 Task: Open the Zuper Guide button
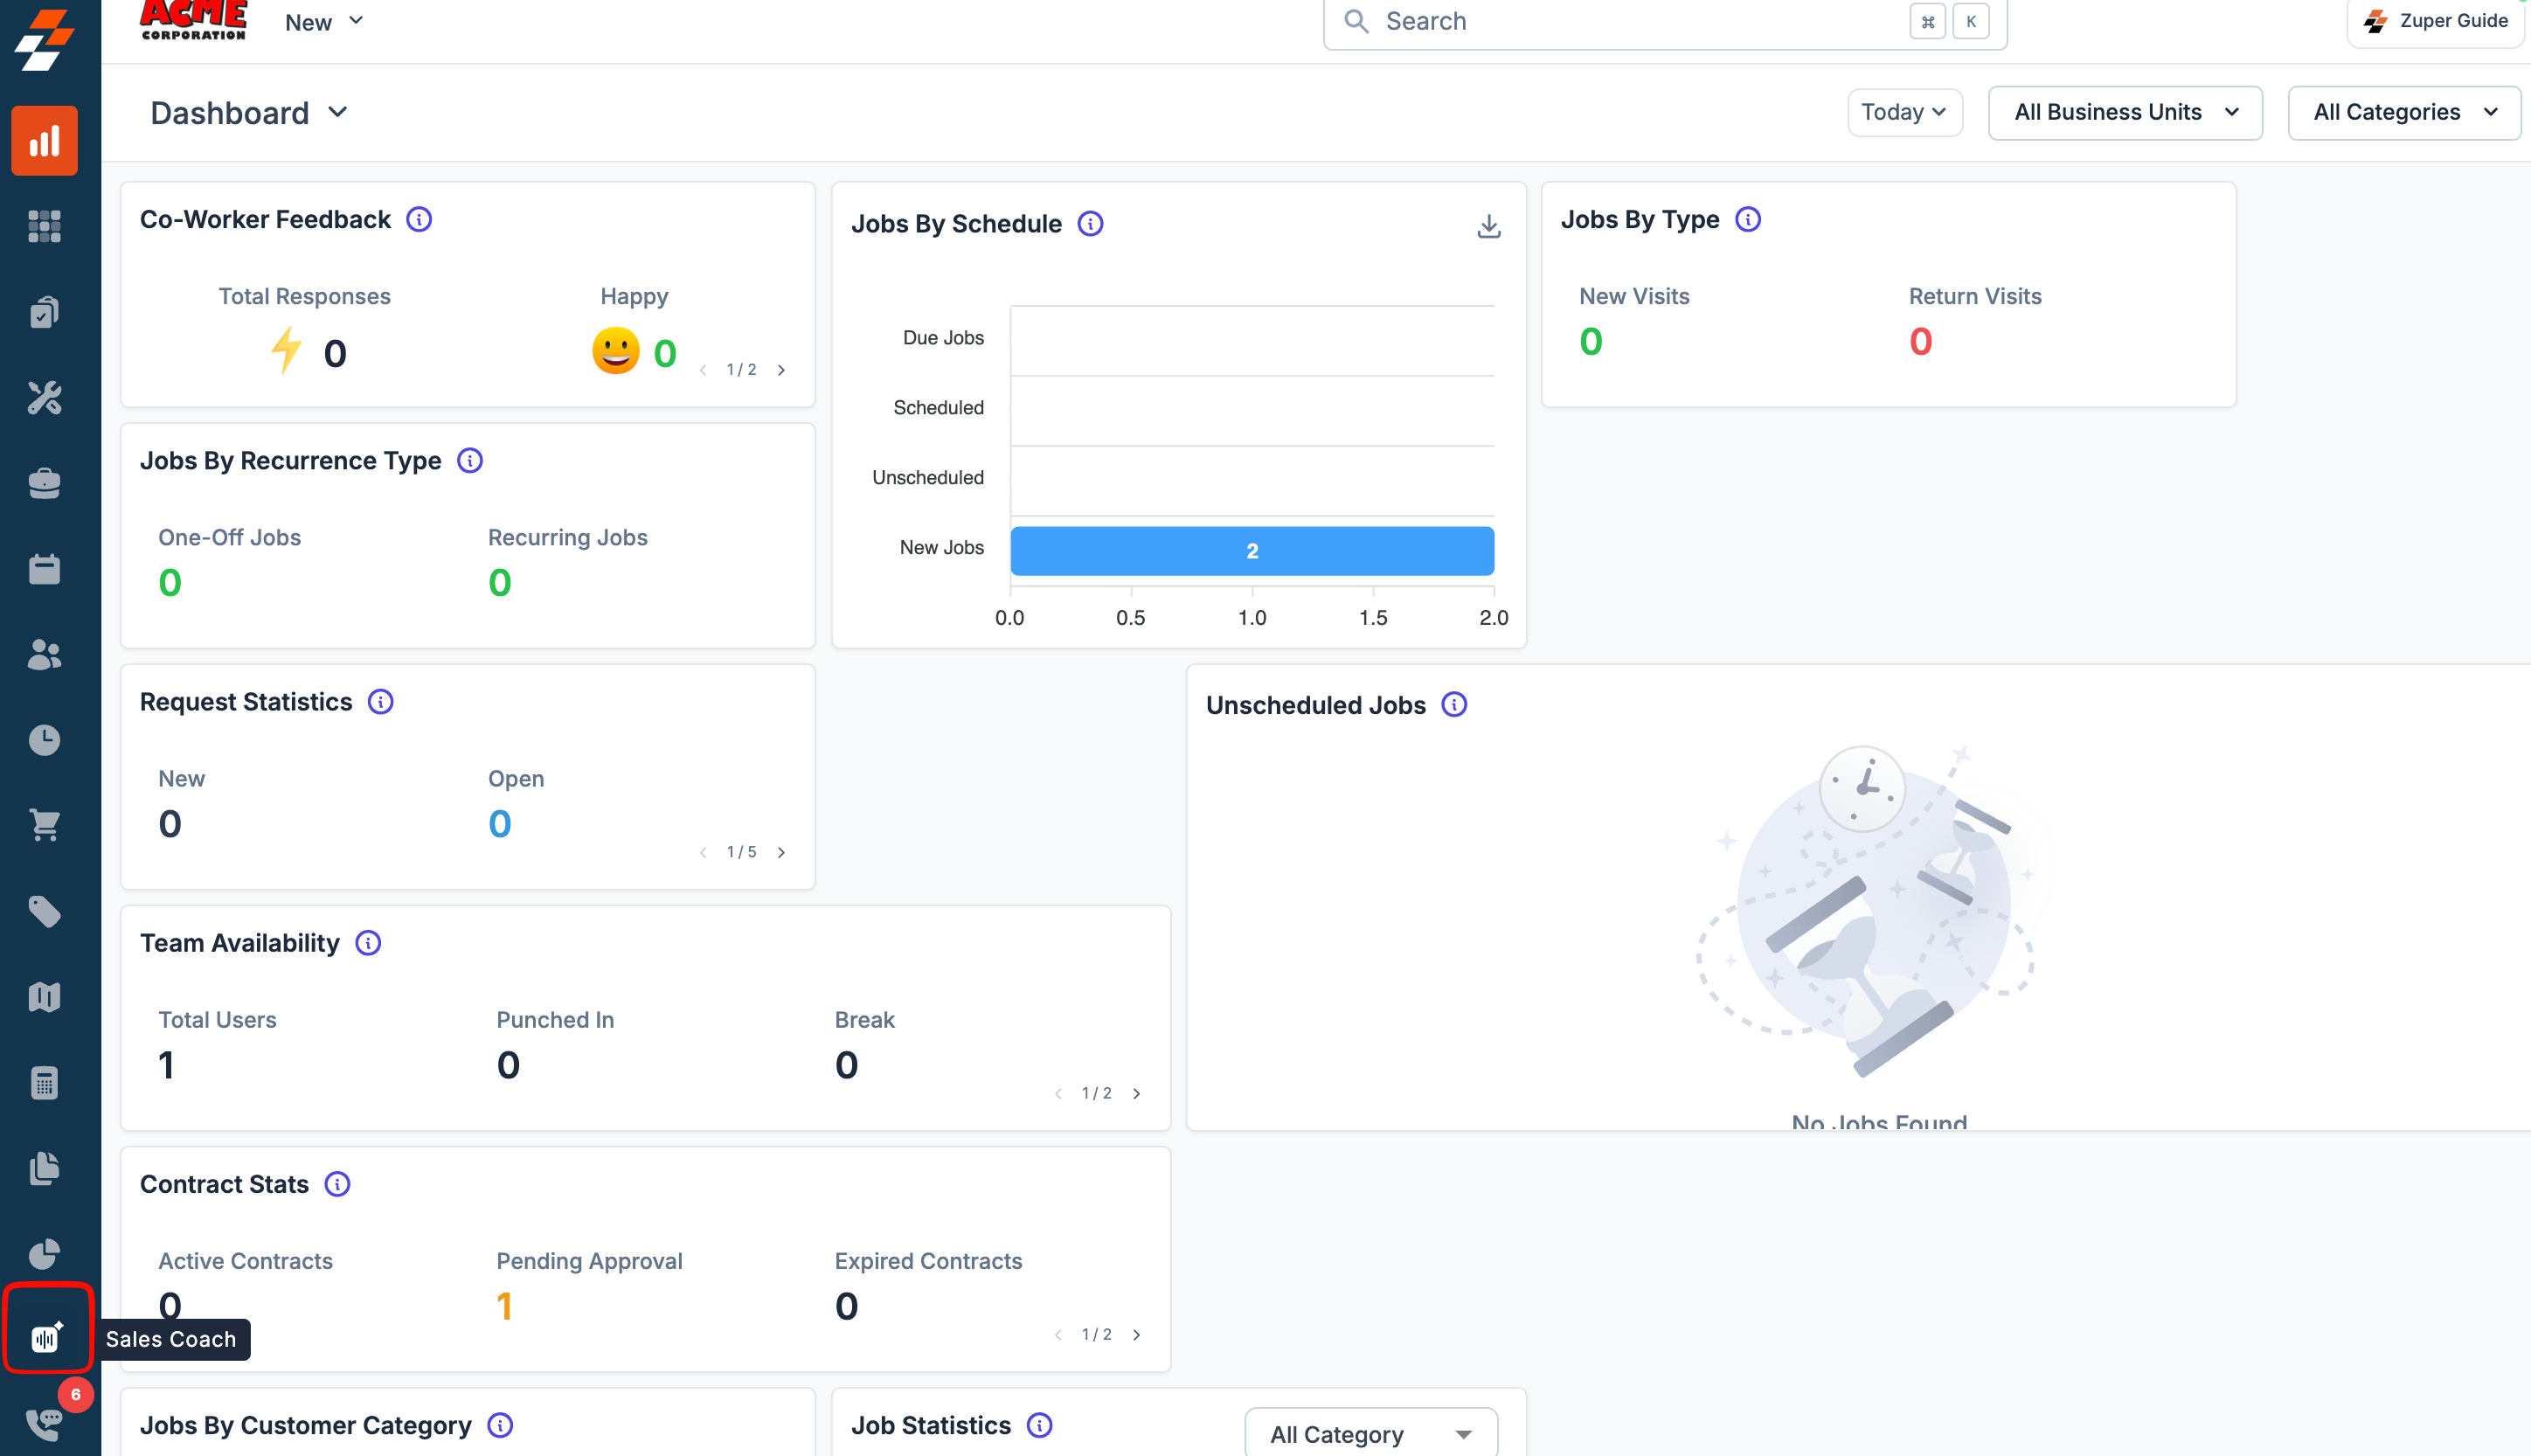[x=2436, y=21]
